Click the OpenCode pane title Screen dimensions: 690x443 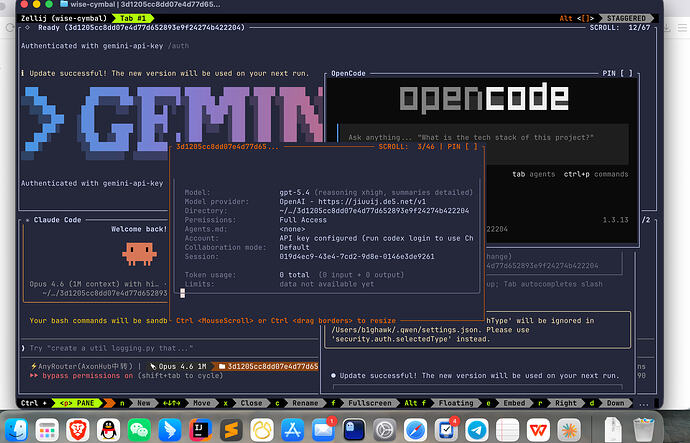(348, 73)
